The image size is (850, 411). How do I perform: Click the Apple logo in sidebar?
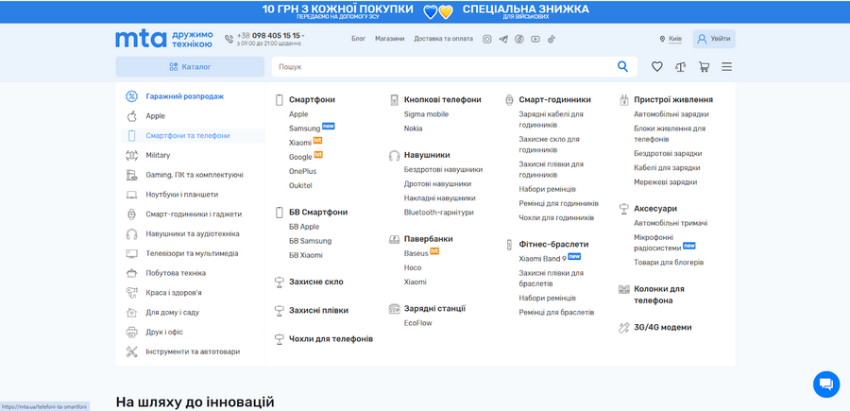132,116
